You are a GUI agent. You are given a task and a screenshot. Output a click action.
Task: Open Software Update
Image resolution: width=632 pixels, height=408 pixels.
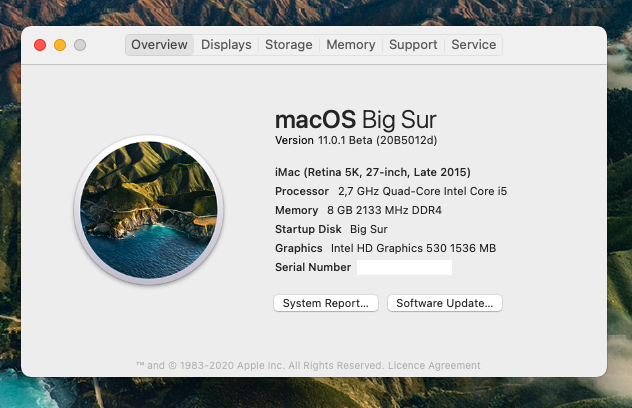coord(445,303)
